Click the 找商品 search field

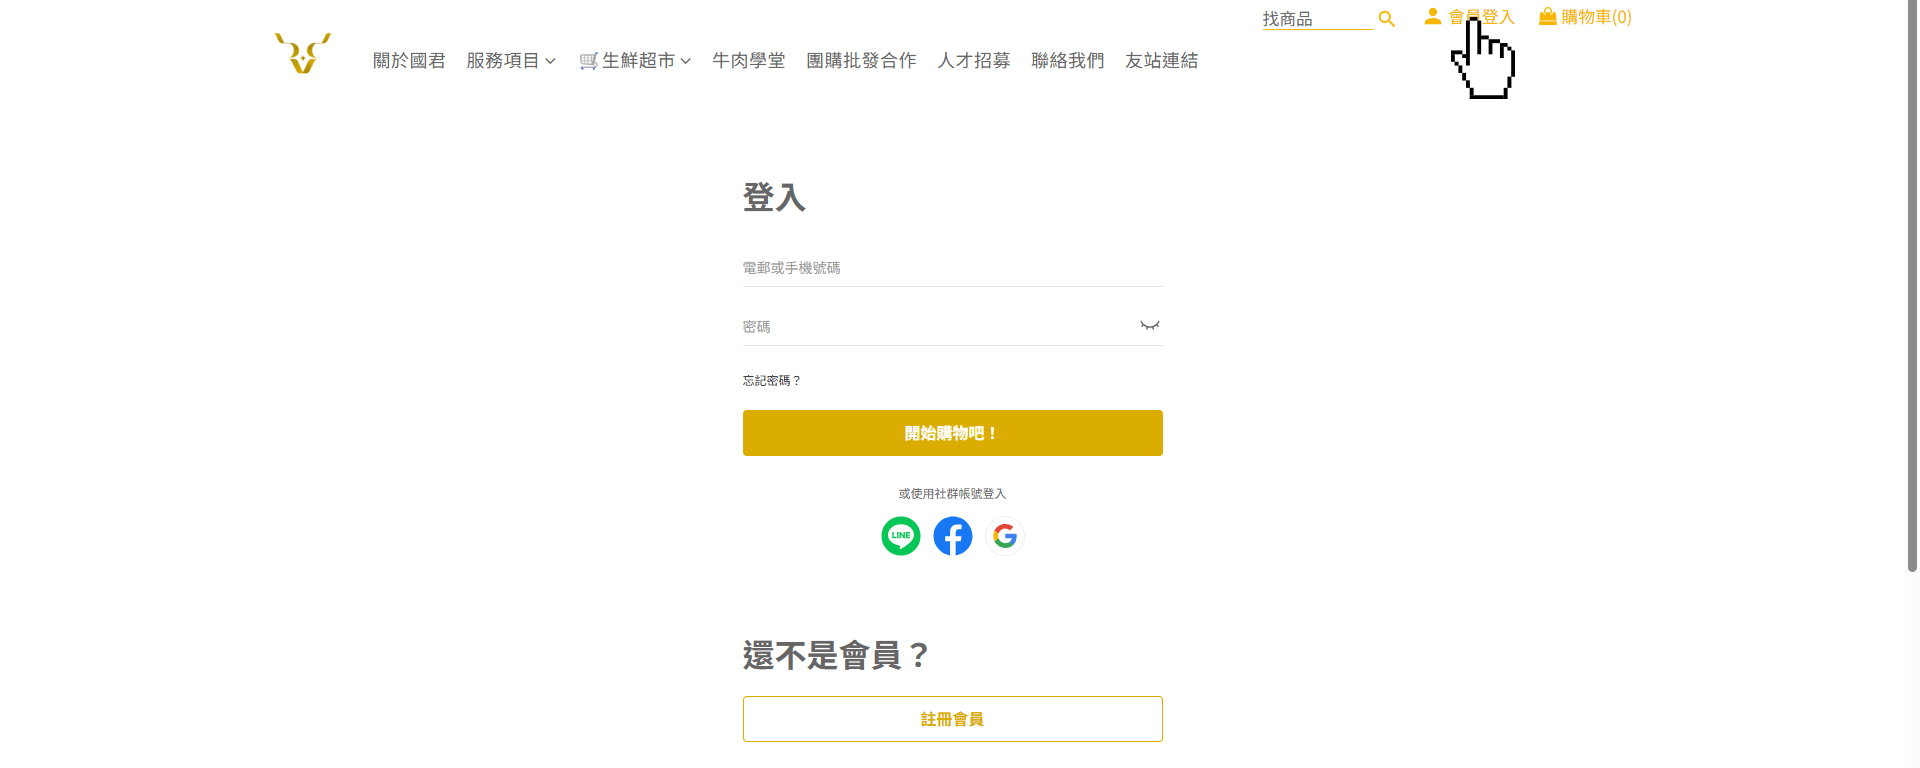point(1315,19)
